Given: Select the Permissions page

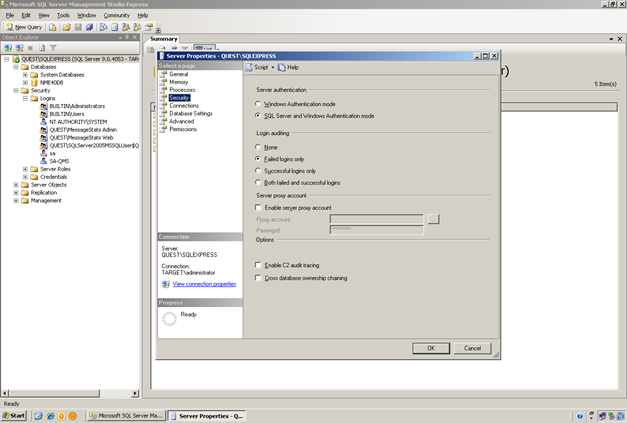Looking at the screenshot, I should [x=183, y=129].
